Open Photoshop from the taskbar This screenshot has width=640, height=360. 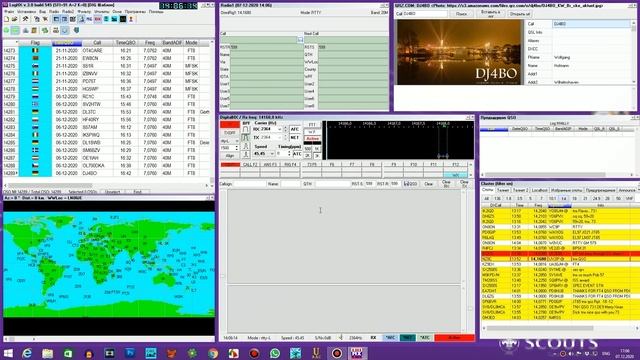(x=130, y=353)
